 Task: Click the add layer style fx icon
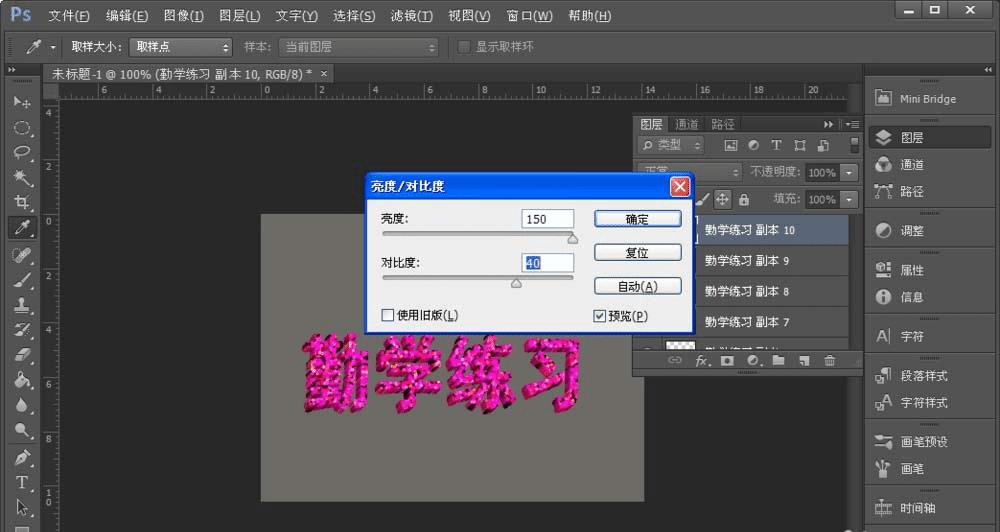[x=702, y=360]
